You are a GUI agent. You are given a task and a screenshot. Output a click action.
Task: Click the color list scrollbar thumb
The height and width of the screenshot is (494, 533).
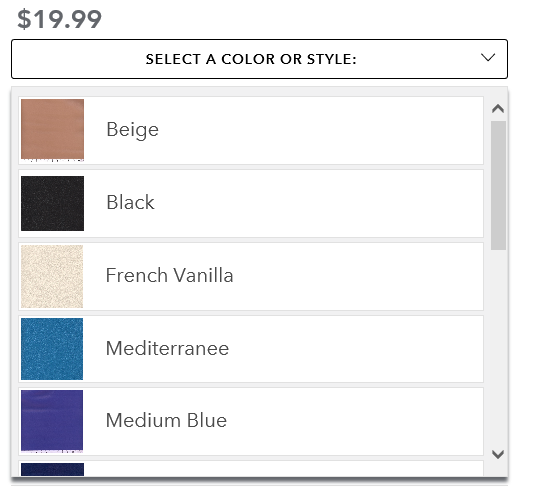point(498,186)
